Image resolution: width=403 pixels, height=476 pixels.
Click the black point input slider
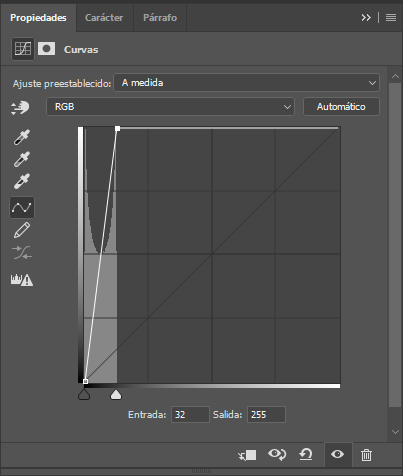(84, 395)
